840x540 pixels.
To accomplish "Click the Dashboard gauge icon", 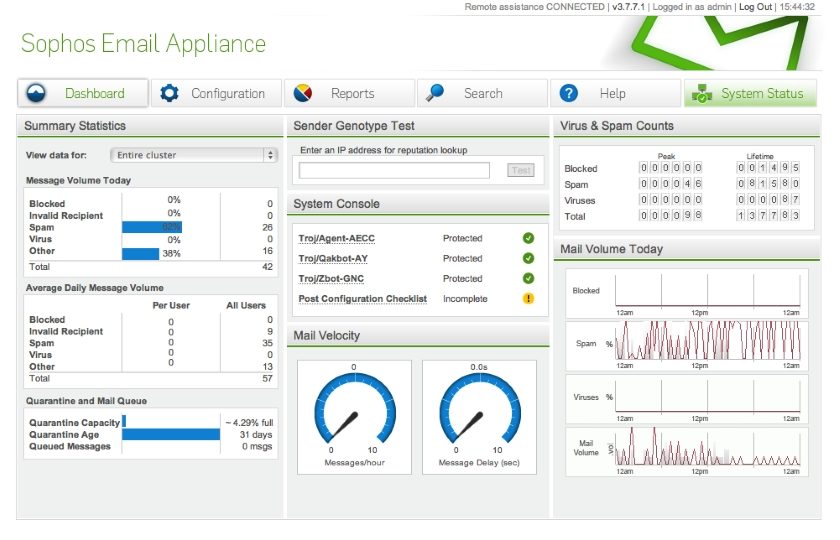I will 36,93.
